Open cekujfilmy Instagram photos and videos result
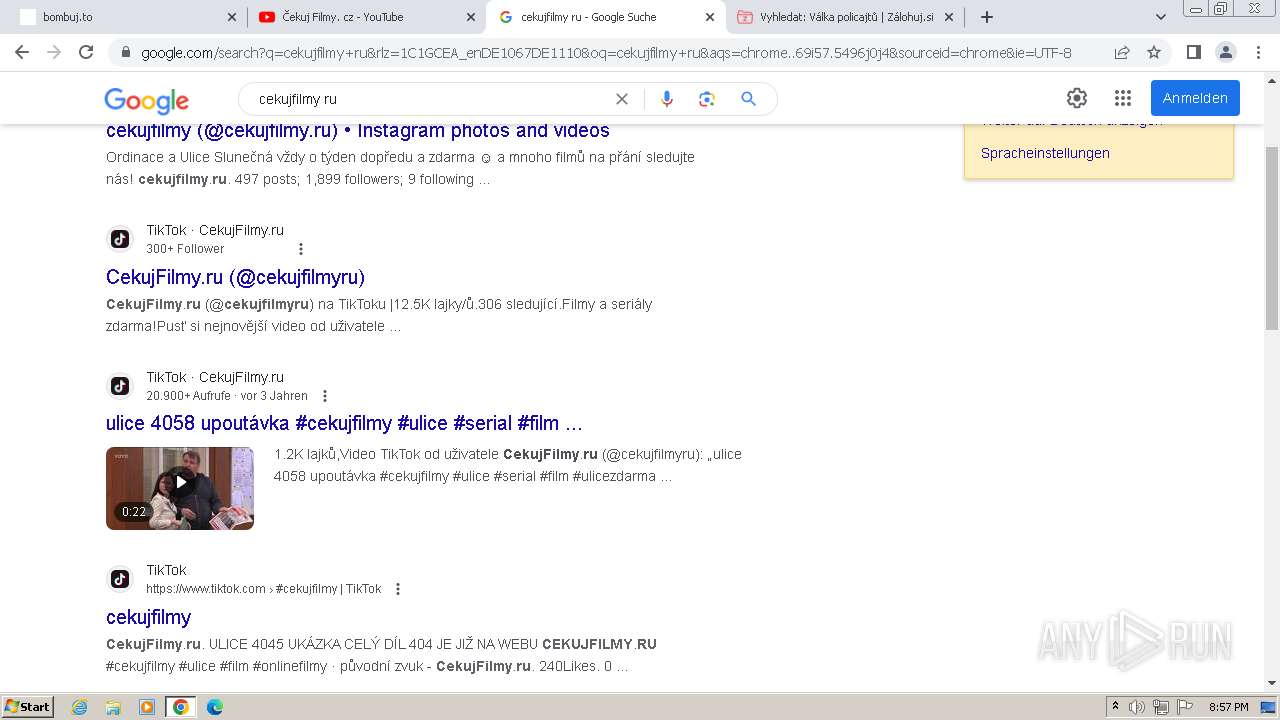1280x720 pixels. pos(358,130)
